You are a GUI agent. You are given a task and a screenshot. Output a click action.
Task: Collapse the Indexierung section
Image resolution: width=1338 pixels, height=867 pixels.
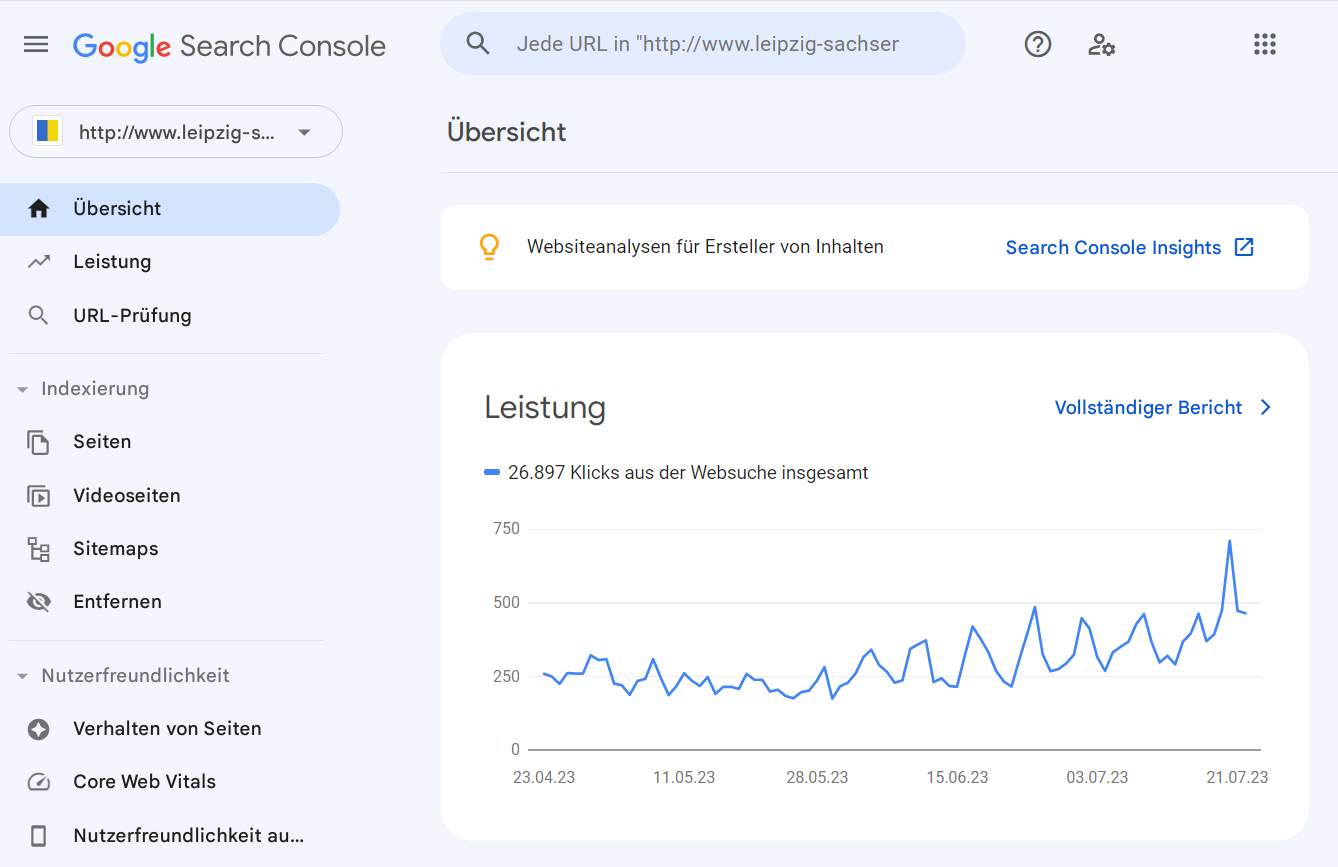(x=22, y=389)
